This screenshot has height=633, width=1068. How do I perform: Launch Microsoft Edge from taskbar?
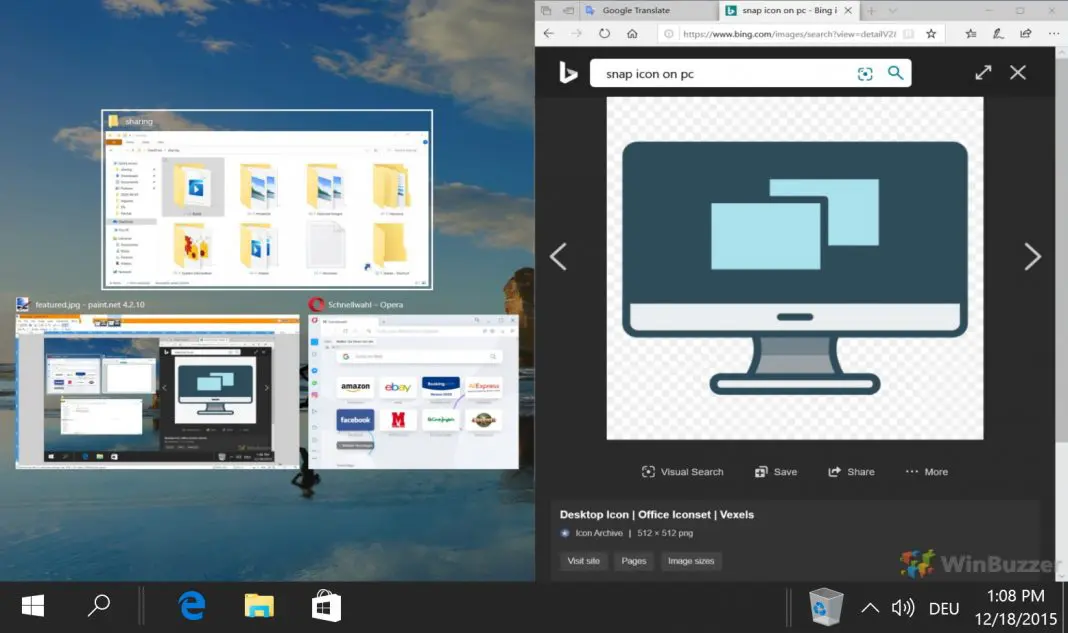coord(192,606)
